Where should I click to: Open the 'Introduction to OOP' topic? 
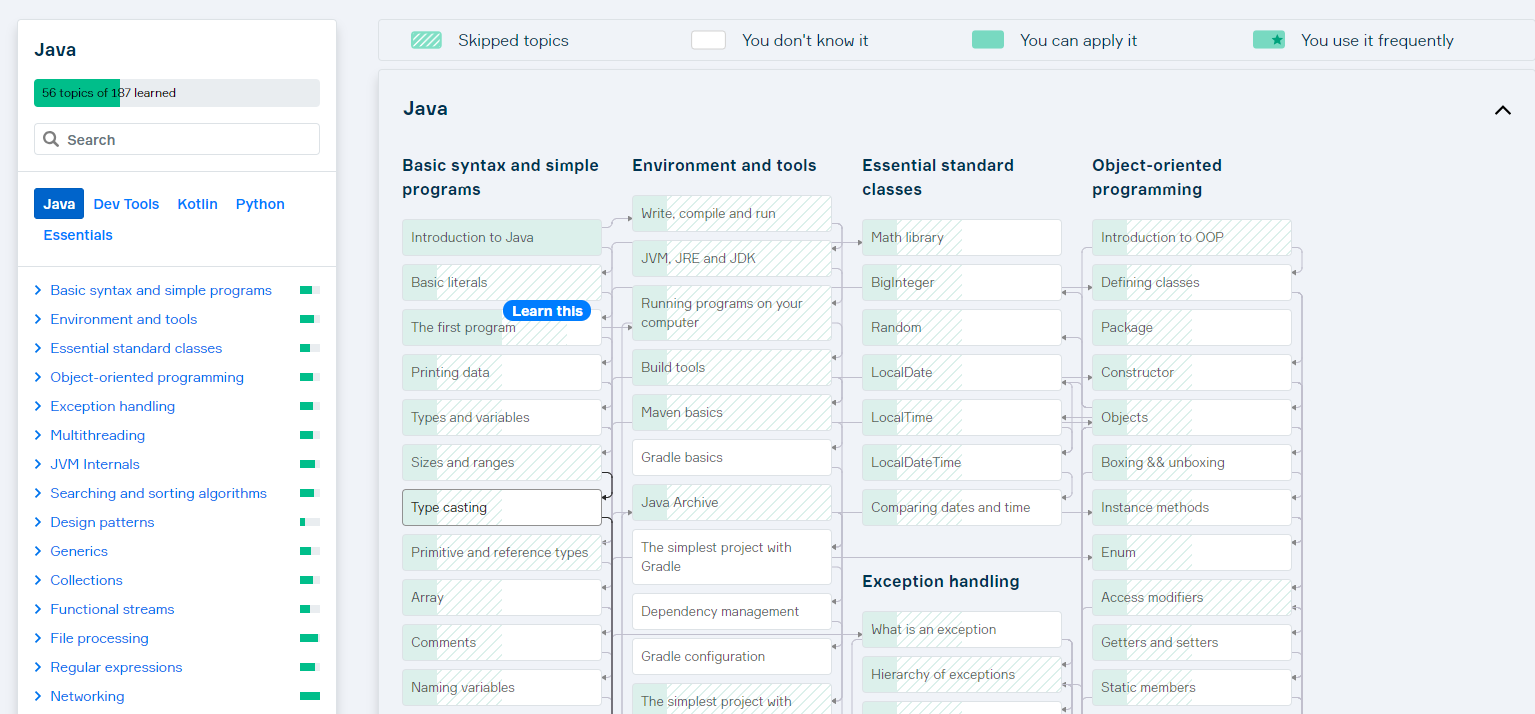tap(1191, 237)
